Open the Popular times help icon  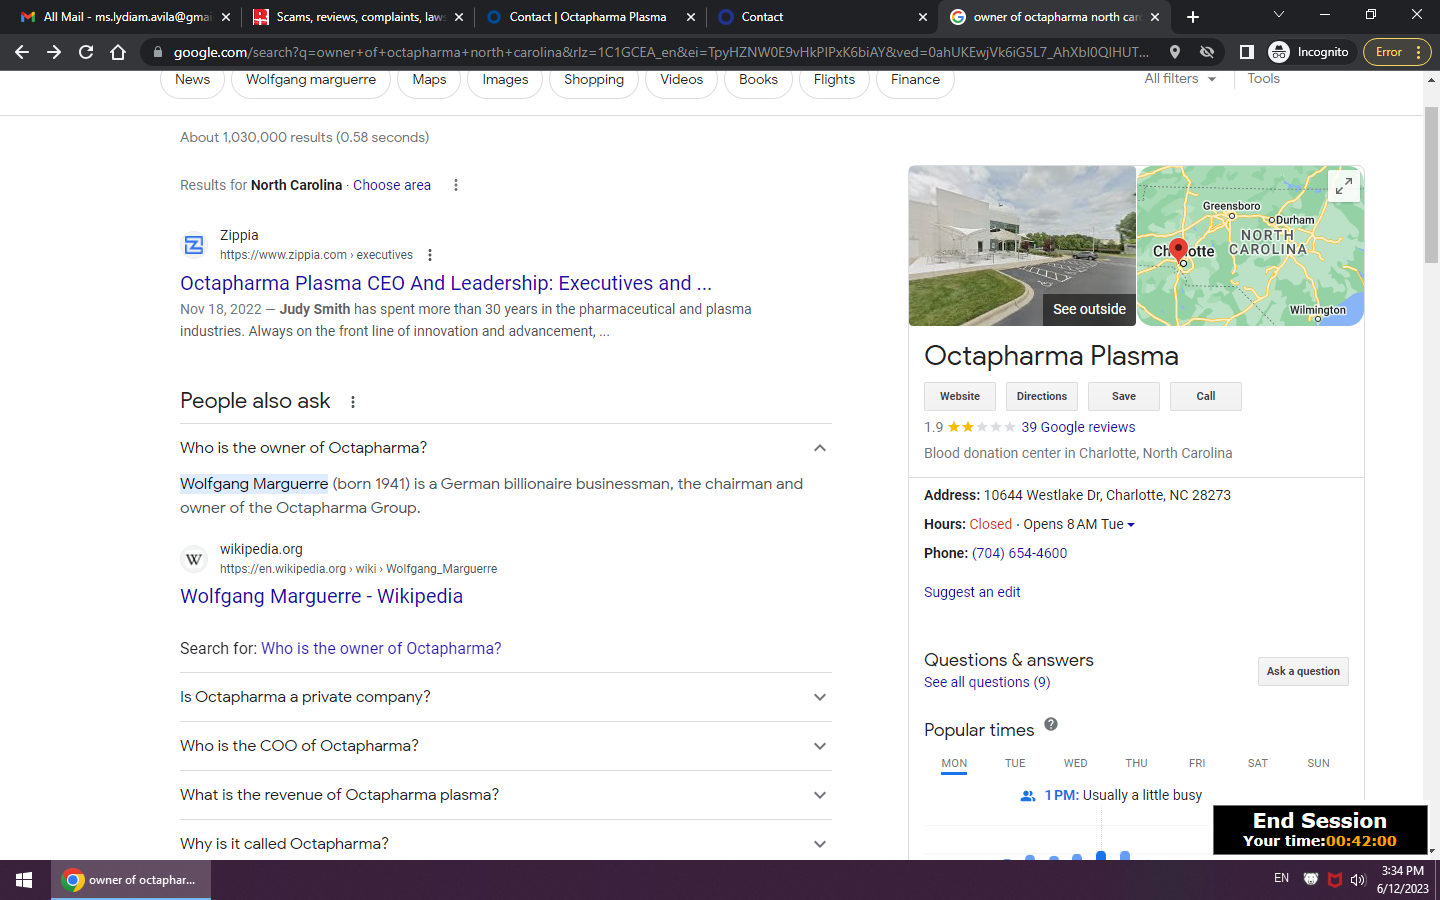click(x=1051, y=724)
